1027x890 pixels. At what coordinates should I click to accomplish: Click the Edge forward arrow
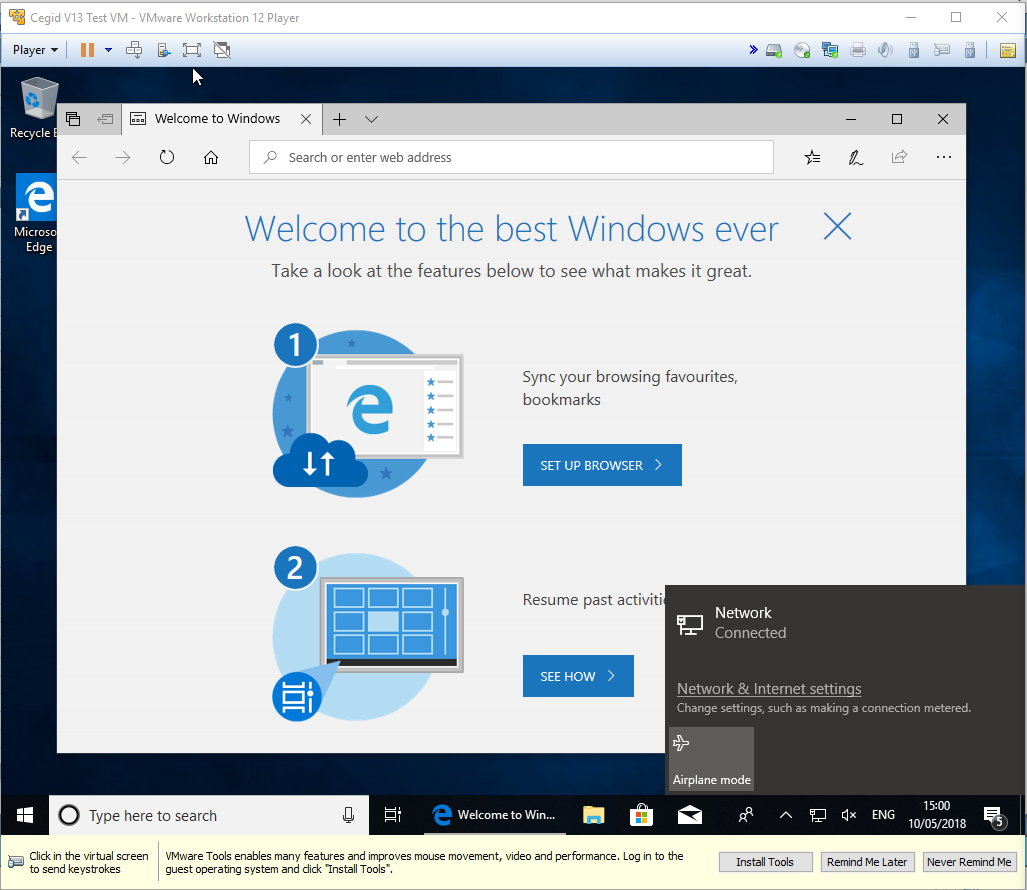[x=123, y=157]
